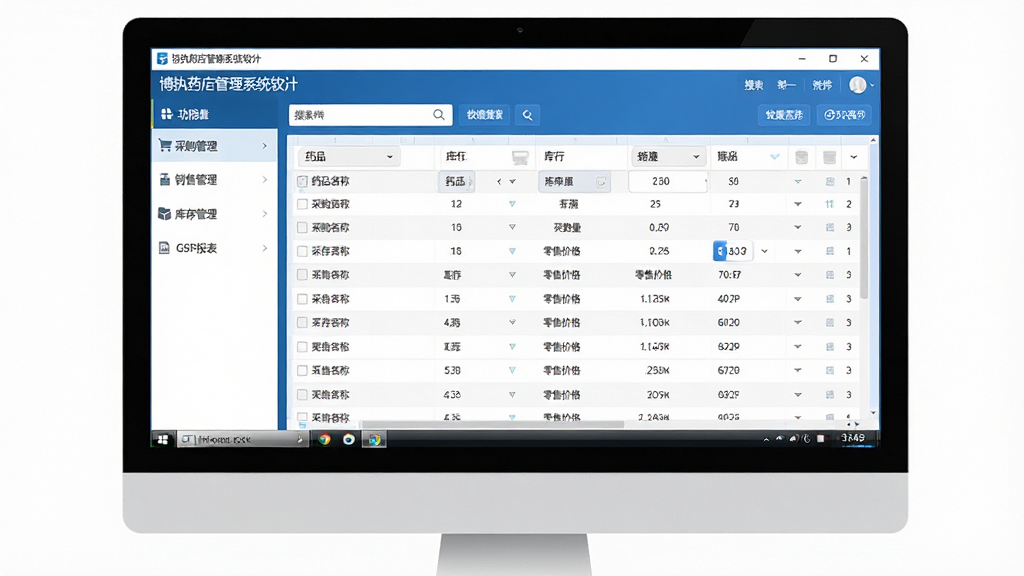Click the highlighted button in the 280 row's second column

(x=456, y=181)
